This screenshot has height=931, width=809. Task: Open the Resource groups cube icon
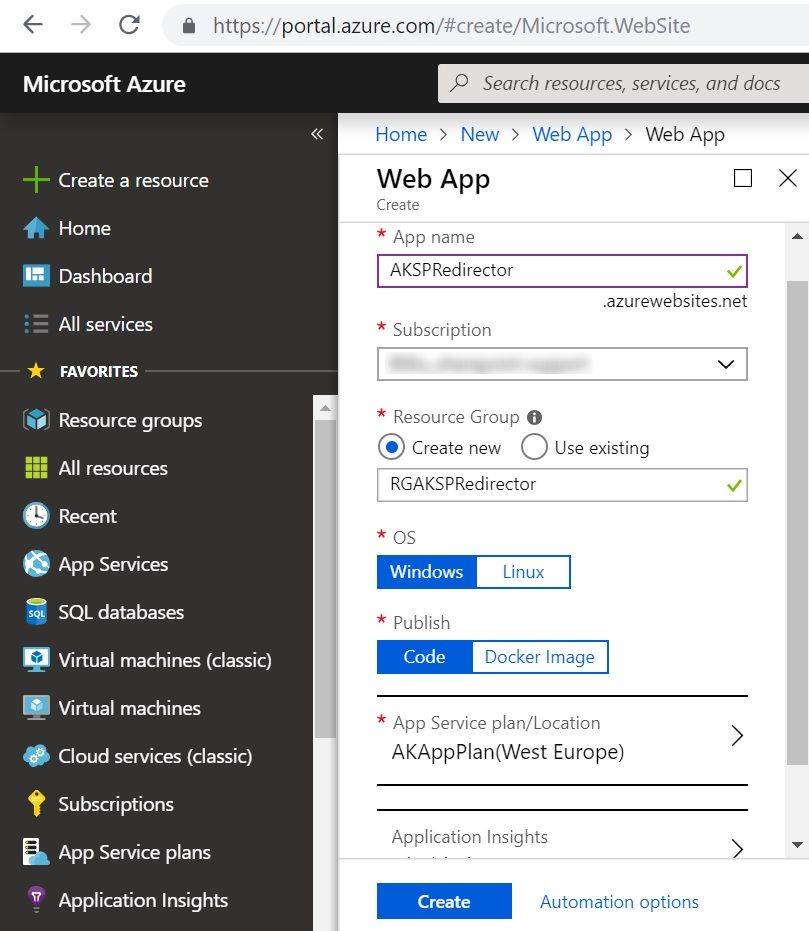tap(36, 420)
